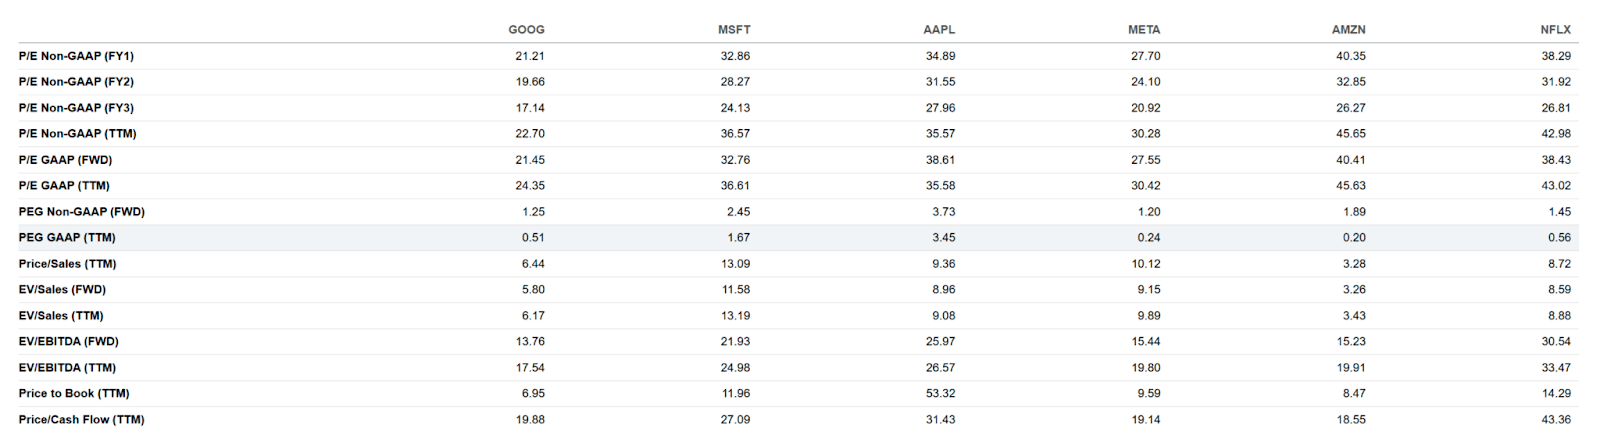1600x446 pixels.
Task: Click the Price/Cash Flow (TTM) row label
Action: 81,420
